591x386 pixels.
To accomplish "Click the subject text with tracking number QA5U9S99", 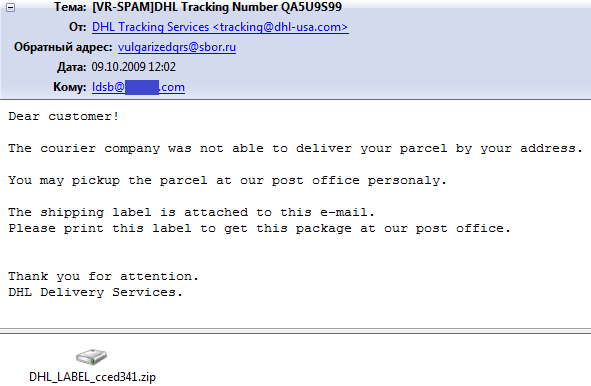I will coord(217,7).
